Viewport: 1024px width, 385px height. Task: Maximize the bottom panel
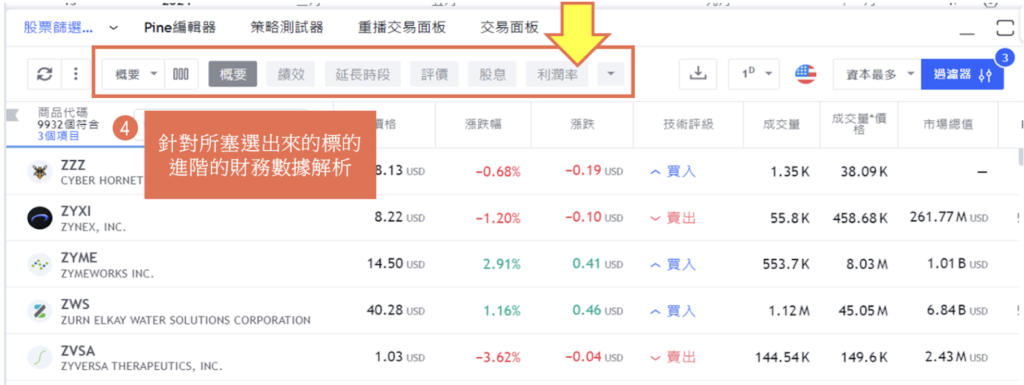click(x=1006, y=27)
